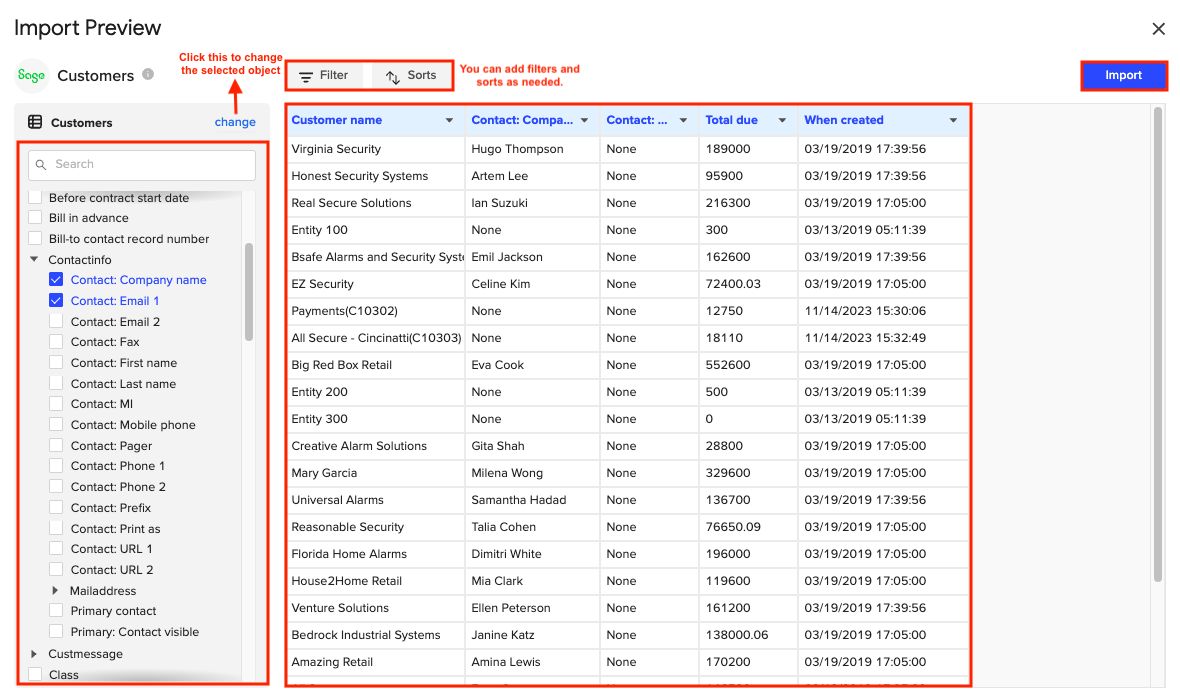
Task: Check Contact: URL 2 checkbox
Action: [x=56, y=570]
